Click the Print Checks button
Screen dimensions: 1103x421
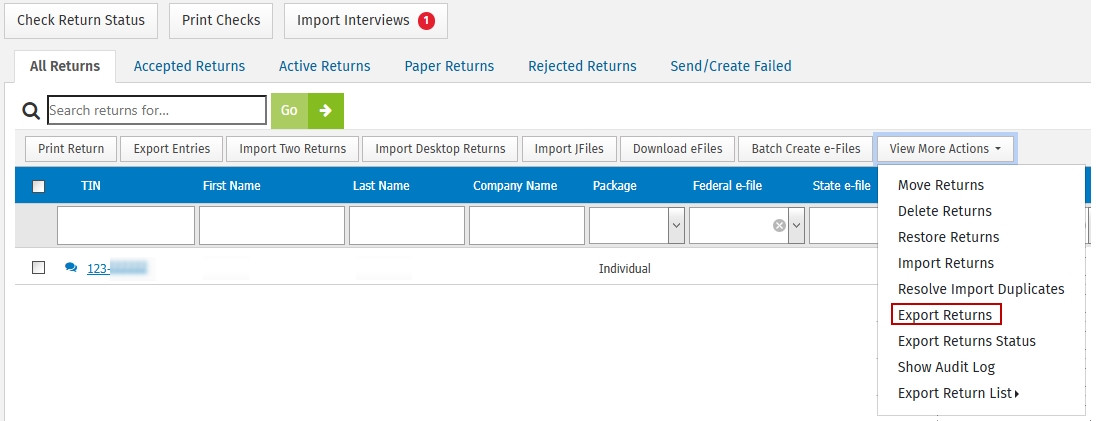(x=221, y=20)
